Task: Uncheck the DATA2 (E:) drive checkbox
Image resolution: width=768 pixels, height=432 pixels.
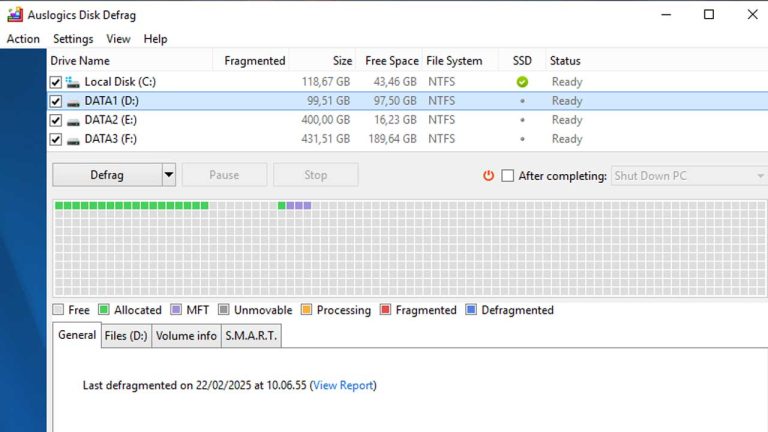Action: pyautogui.click(x=56, y=120)
